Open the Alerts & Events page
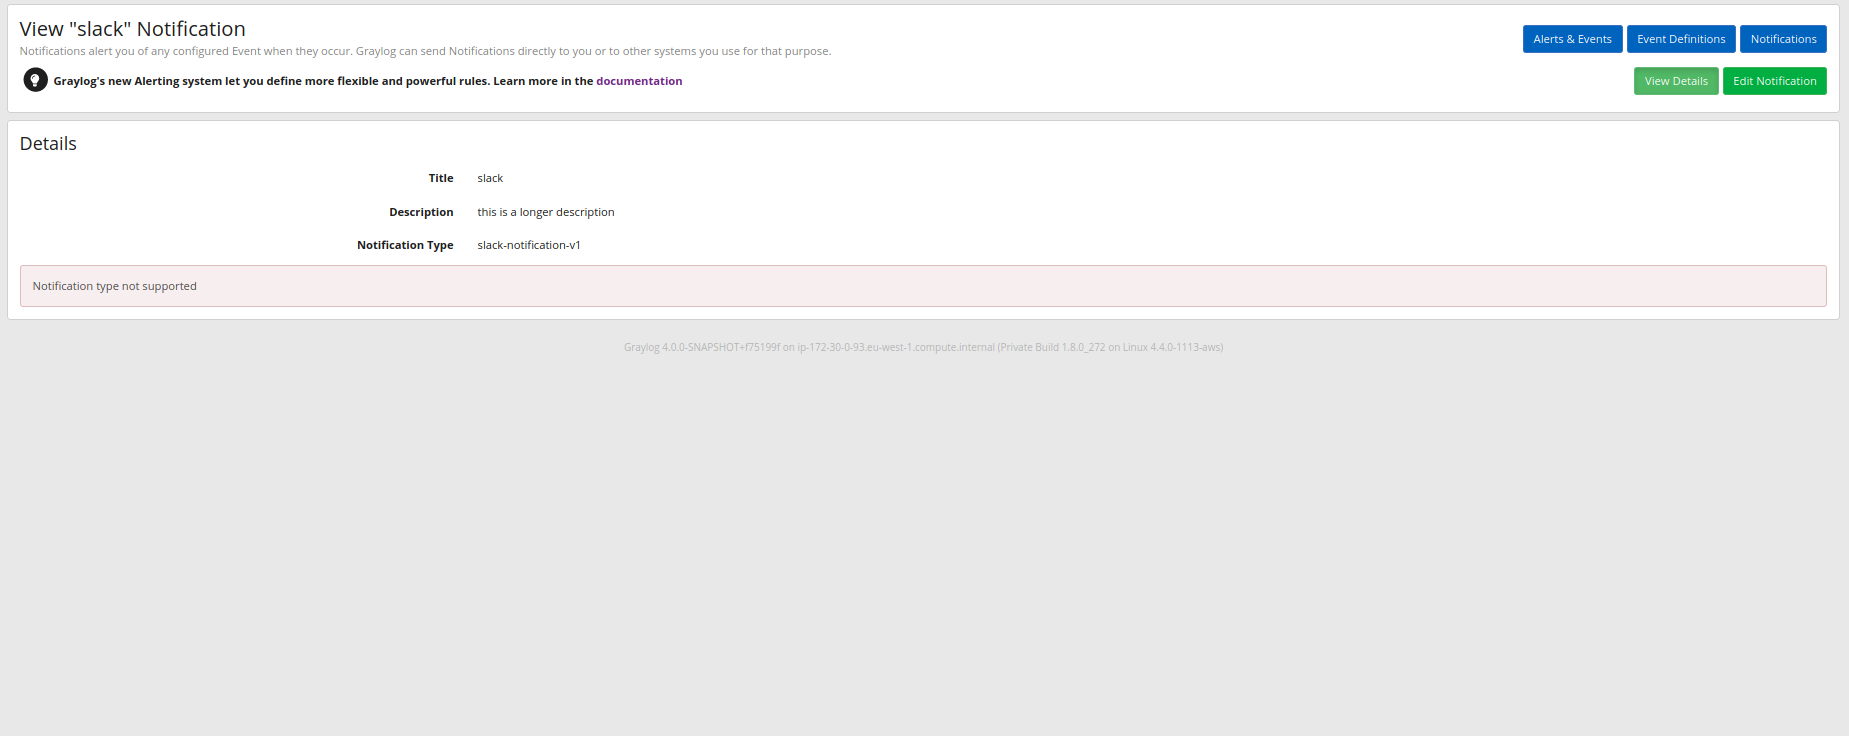1849x736 pixels. click(x=1572, y=39)
